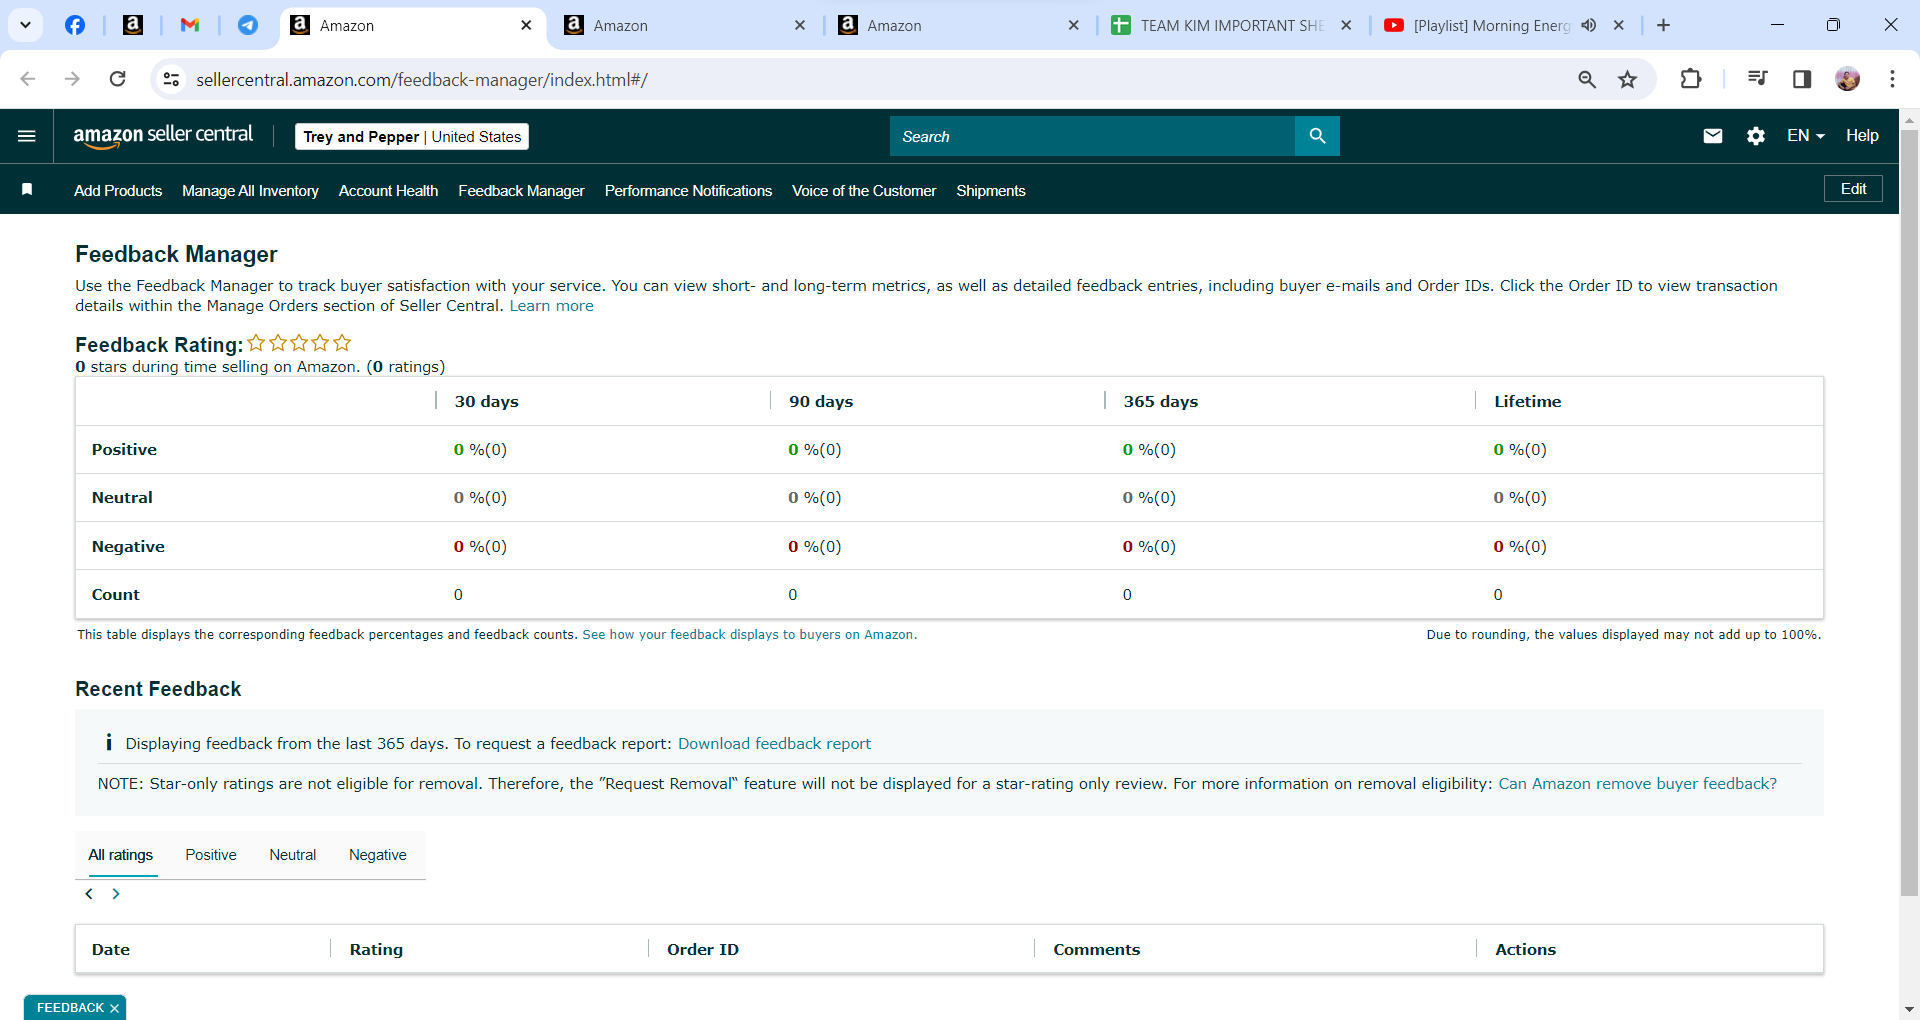Open the Chrome profile avatar
This screenshot has width=1920, height=1020.
(x=1848, y=79)
